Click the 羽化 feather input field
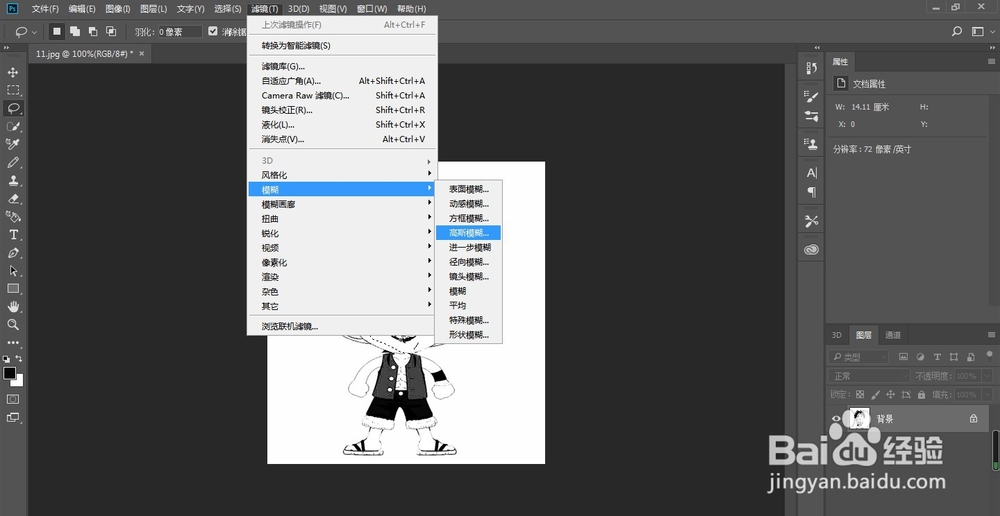Image resolution: width=1000 pixels, height=516 pixels. [180, 31]
